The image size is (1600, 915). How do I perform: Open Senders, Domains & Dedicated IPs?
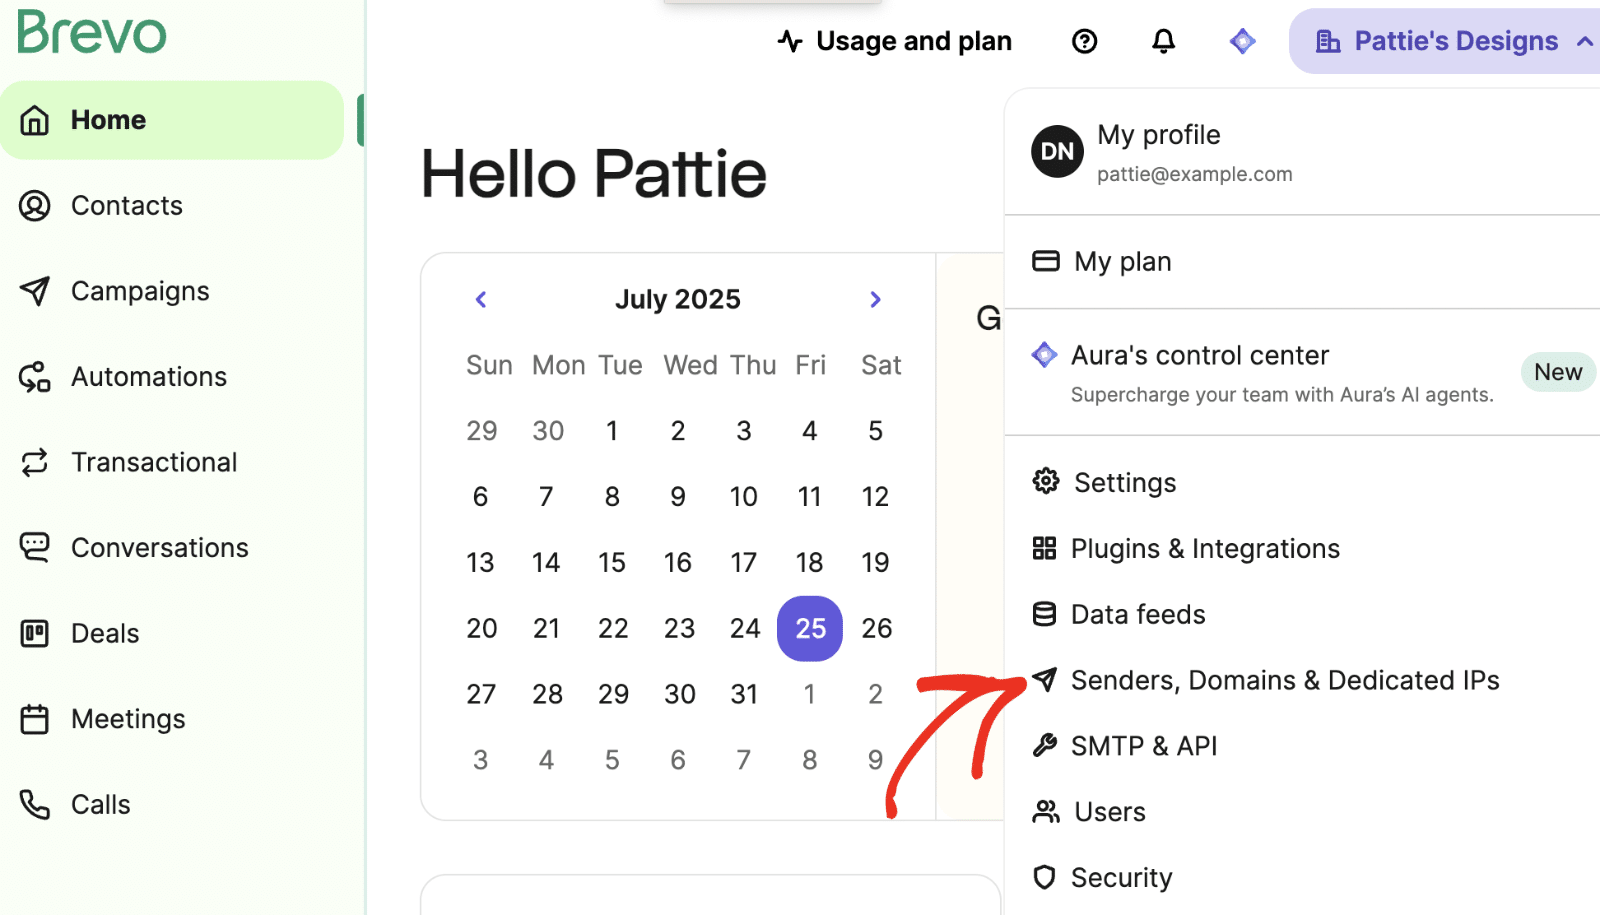coord(1284,680)
